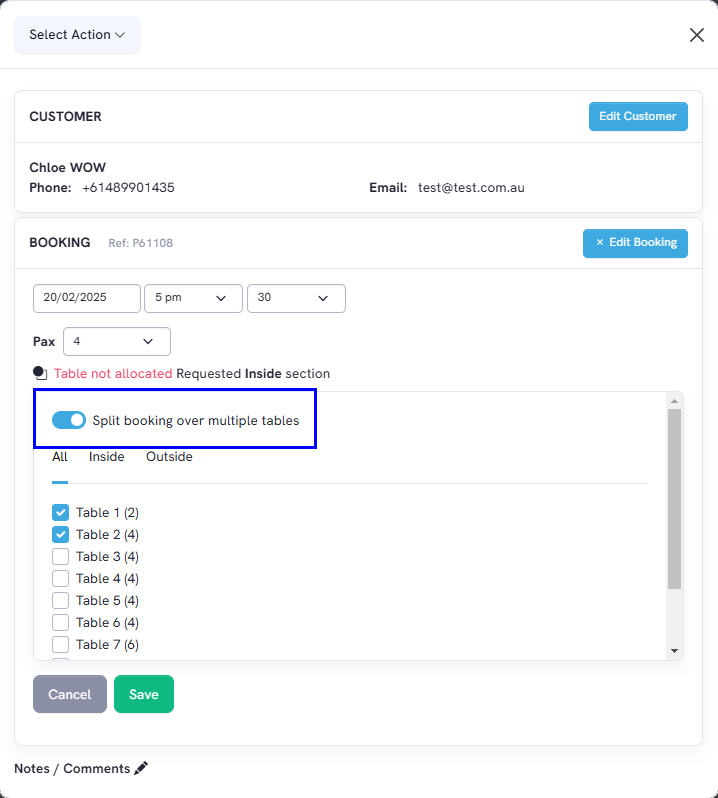Click the table allocation status icon
The image size is (718, 798).
click(40, 374)
